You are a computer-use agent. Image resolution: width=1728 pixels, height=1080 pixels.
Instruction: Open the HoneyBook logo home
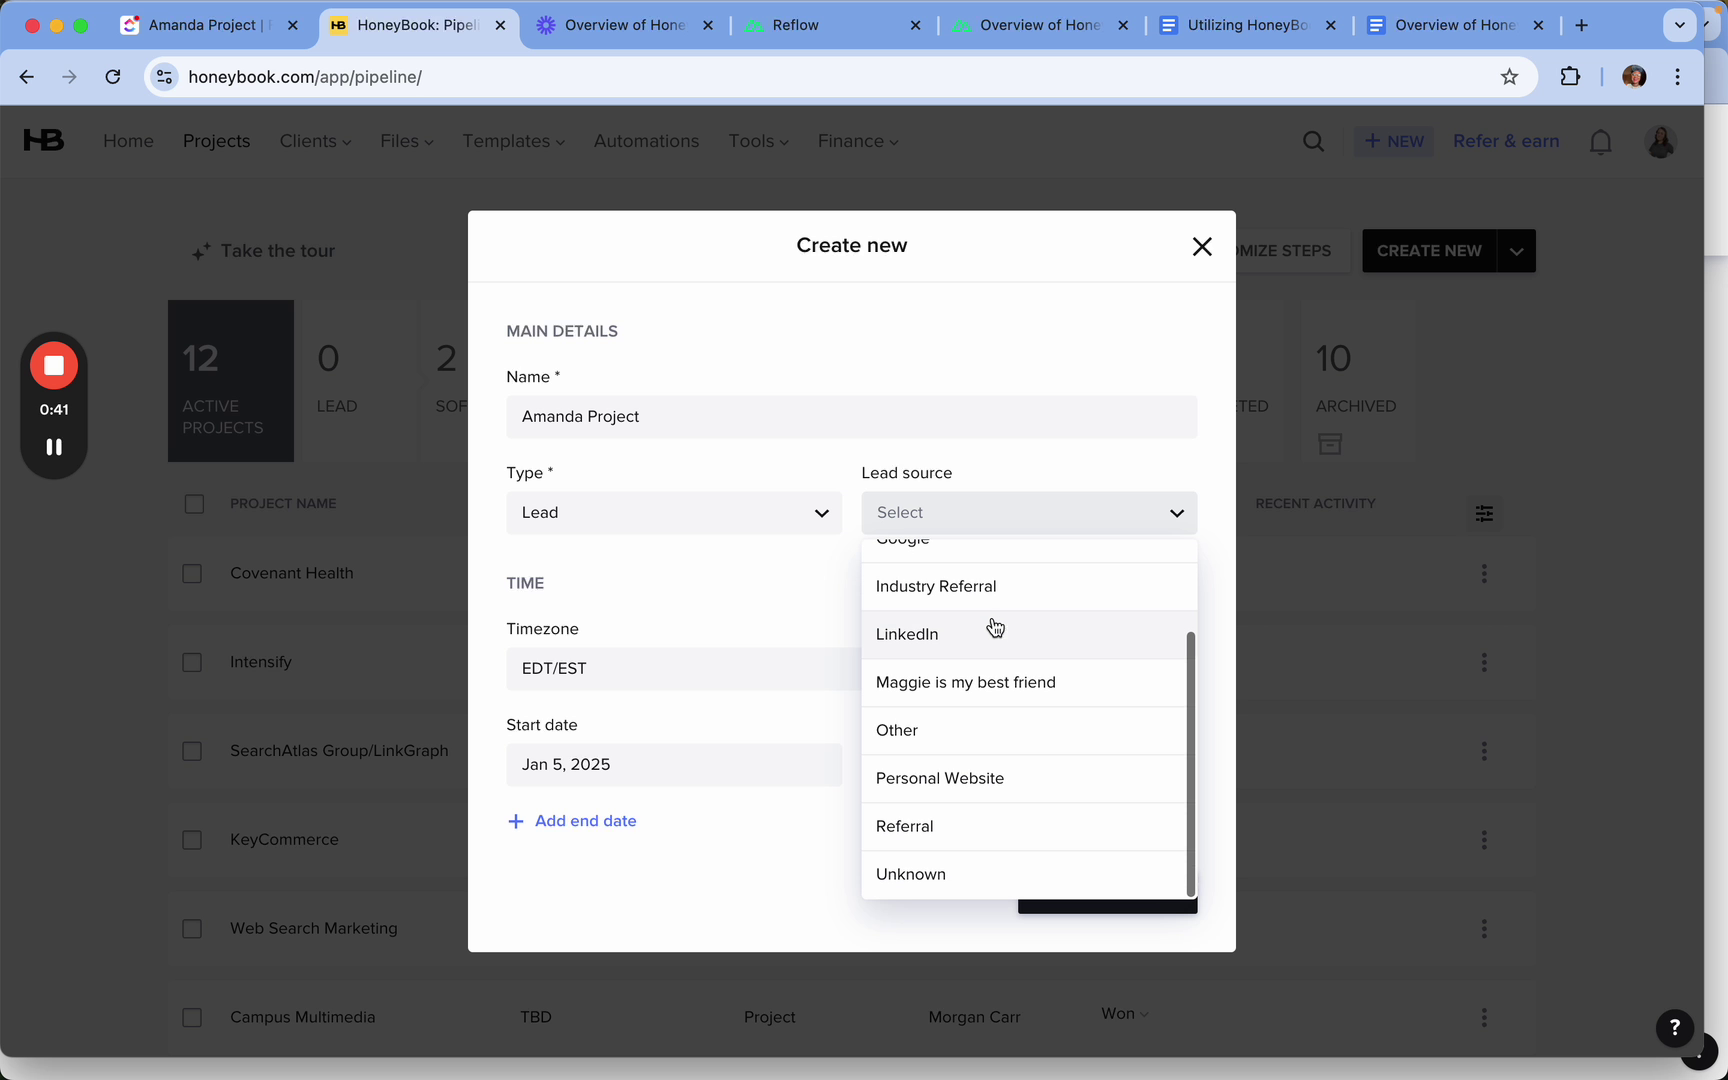click(x=44, y=141)
